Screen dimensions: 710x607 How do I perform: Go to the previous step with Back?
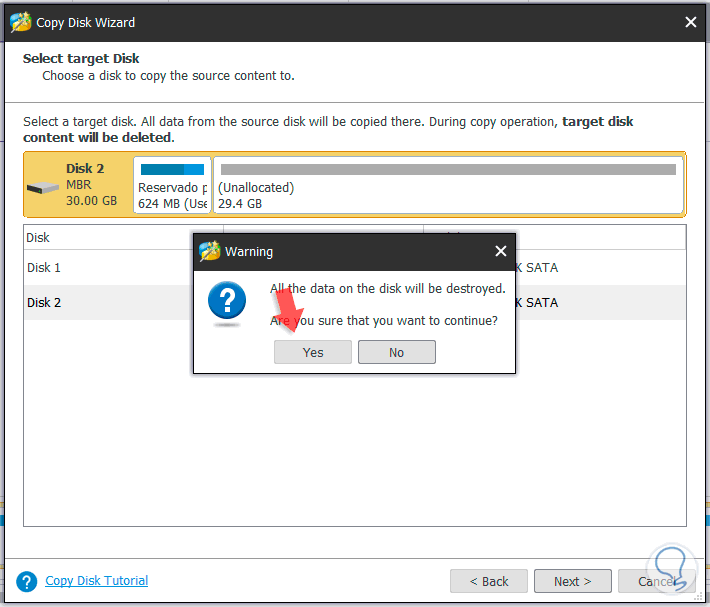pos(488,581)
